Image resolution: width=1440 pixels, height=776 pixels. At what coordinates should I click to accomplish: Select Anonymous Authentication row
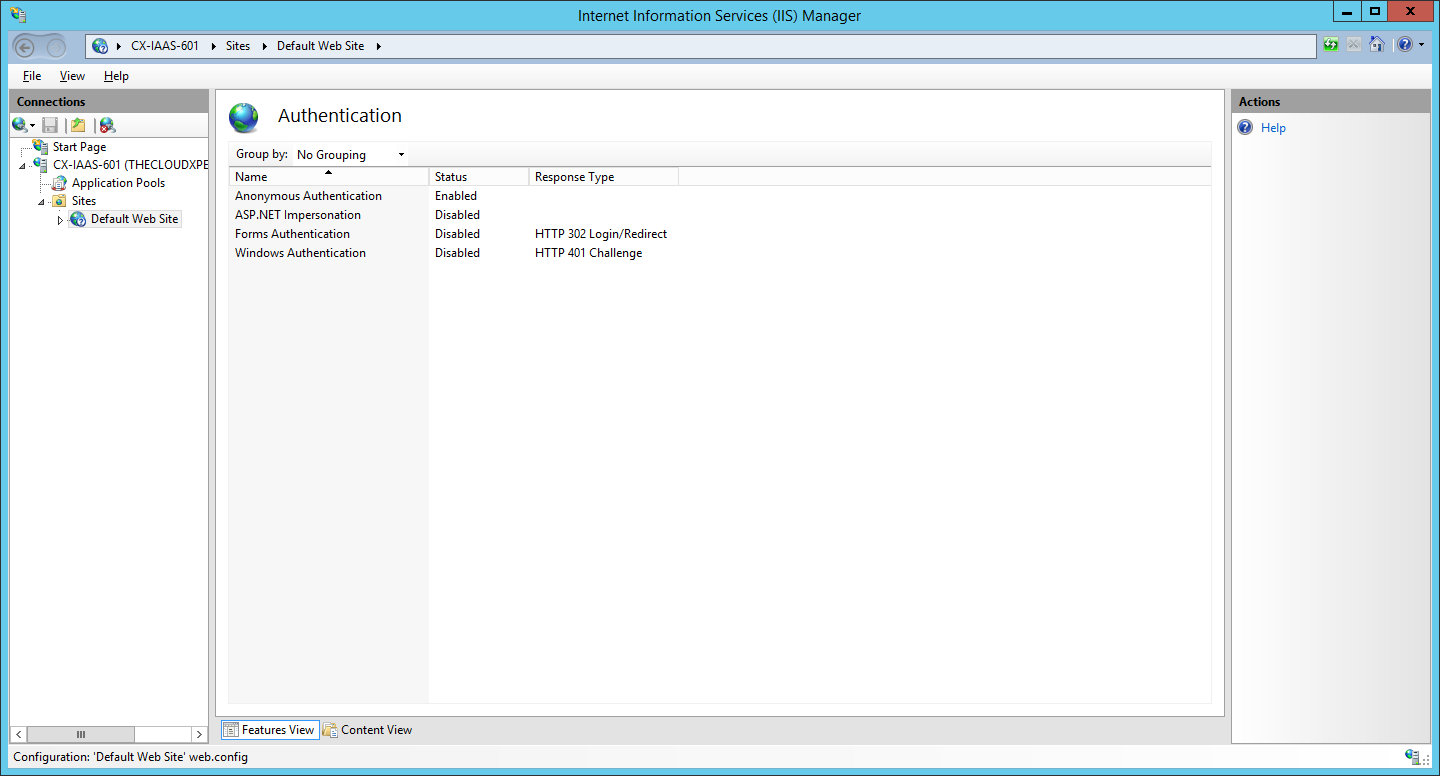[308, 196]
